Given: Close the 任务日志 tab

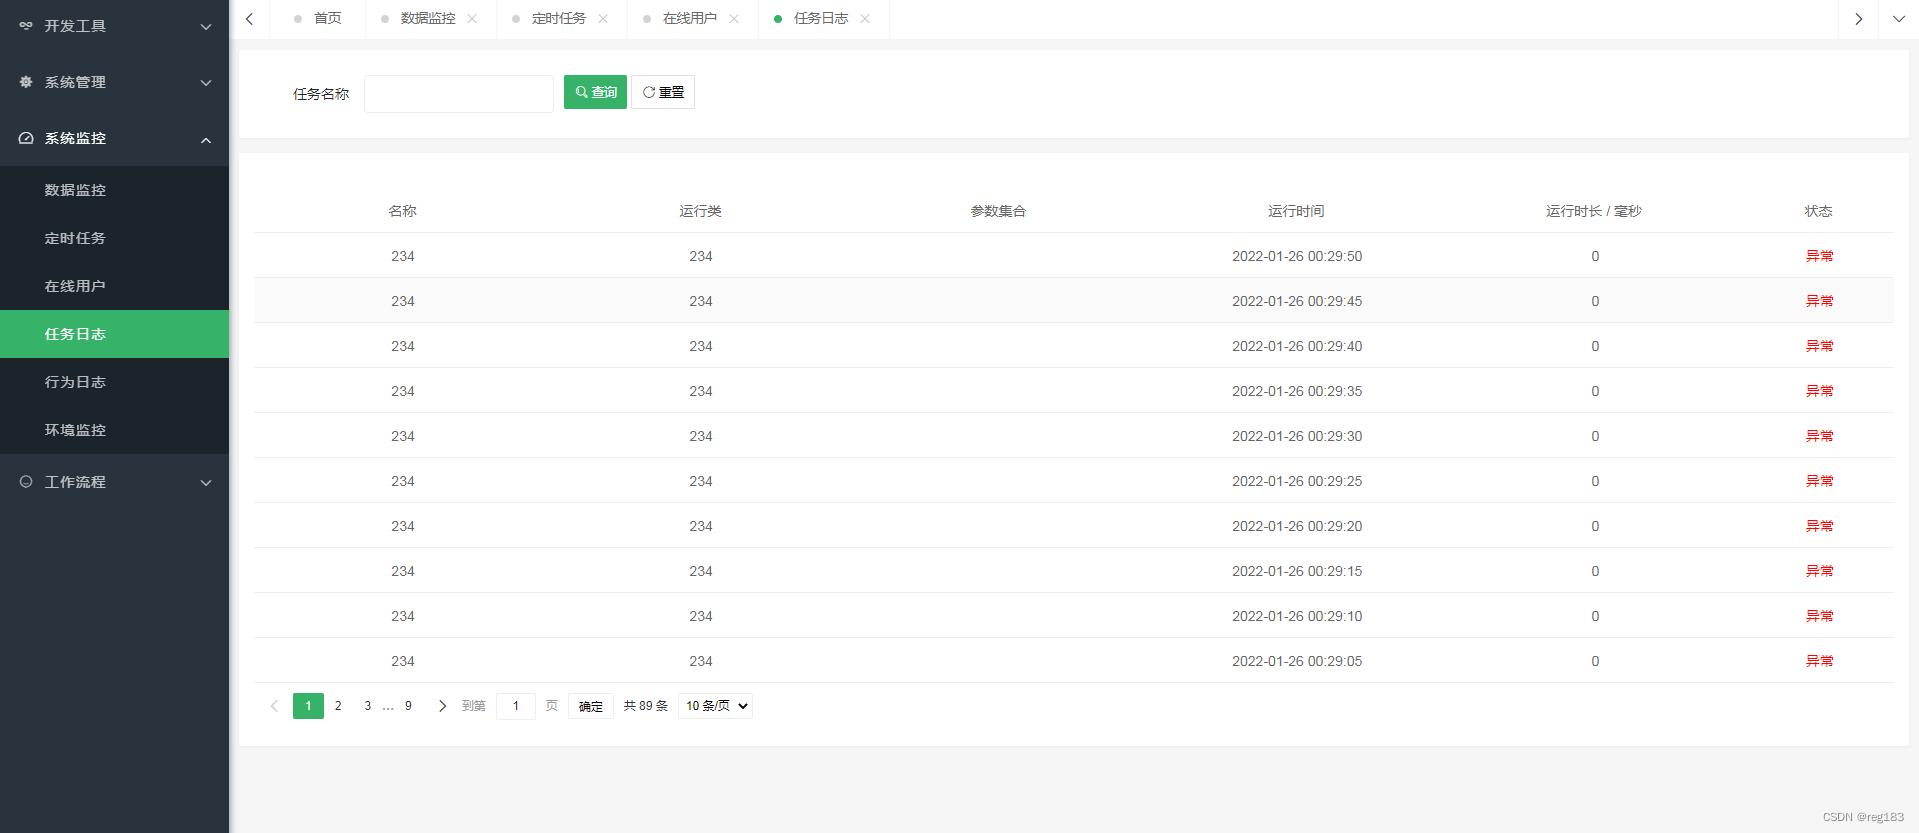Looking at the screenshot, I should pyautogui.click(x=865, y=19).
